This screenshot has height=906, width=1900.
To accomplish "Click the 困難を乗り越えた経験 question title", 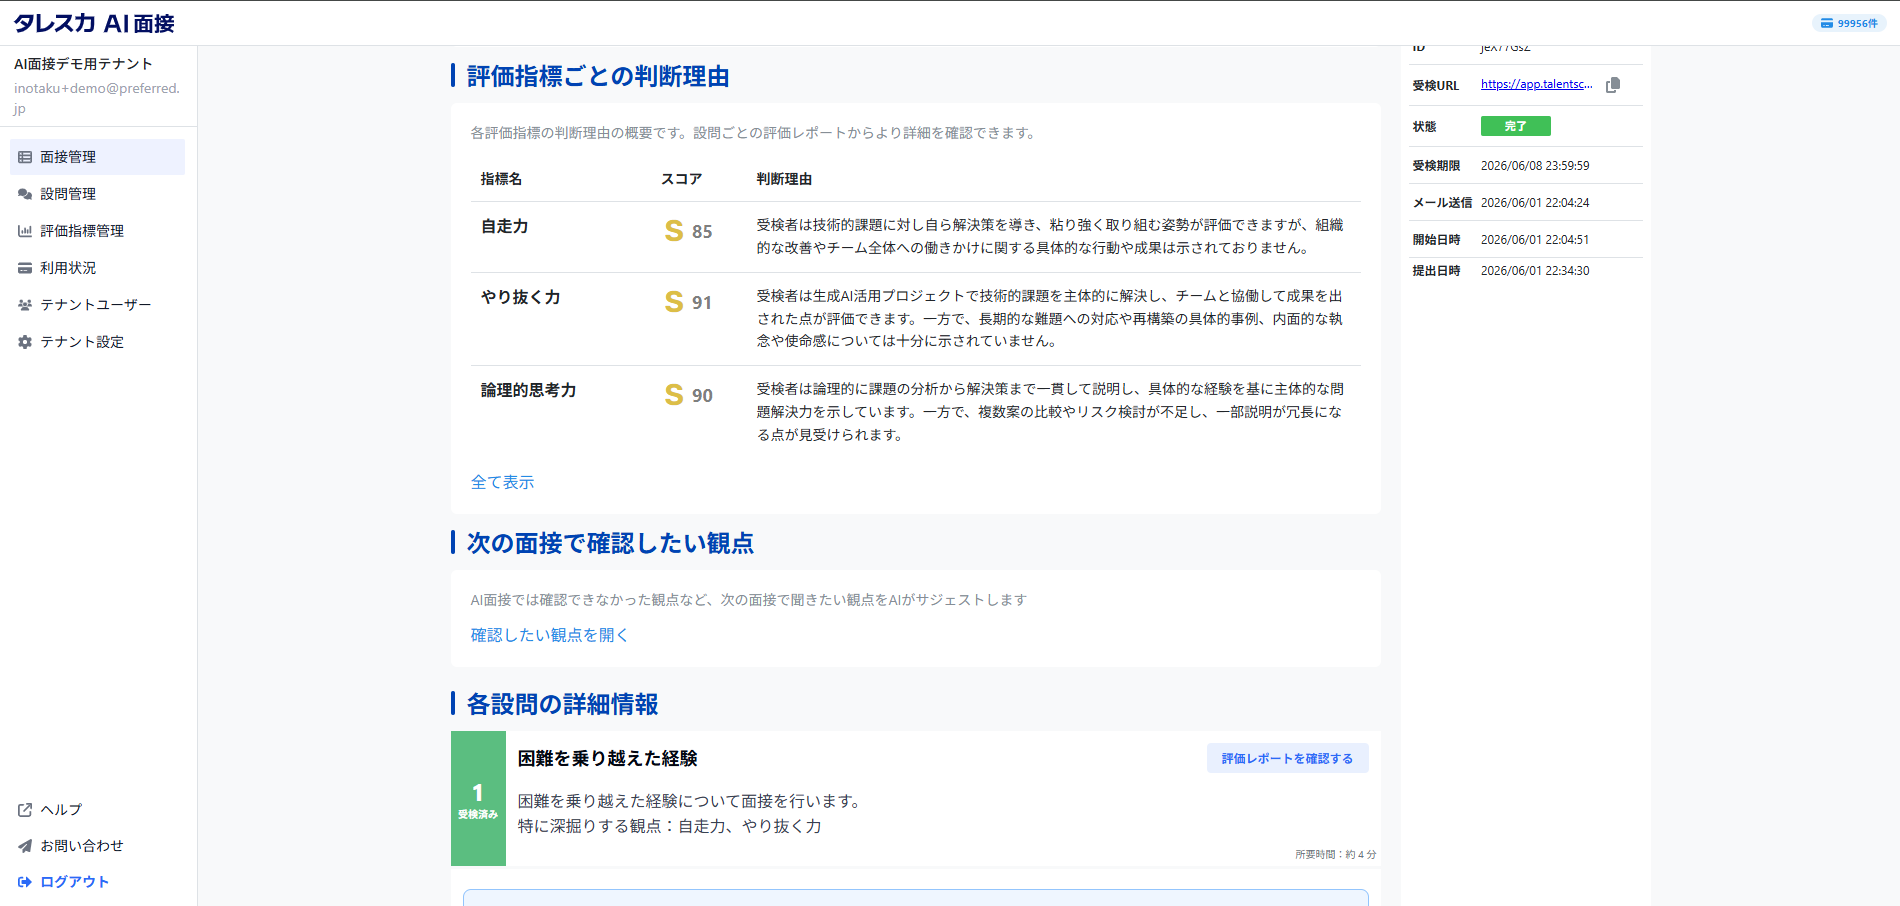I will point(607,758).
